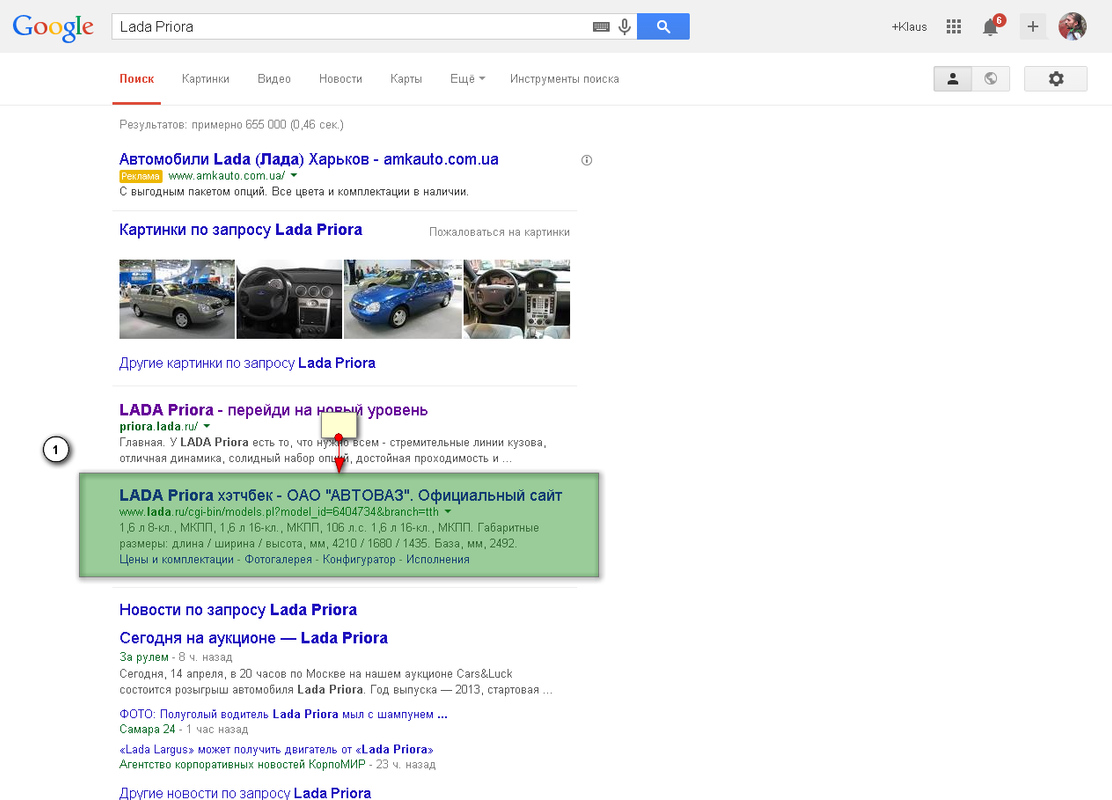Click the blue search magnifier button
Viewport: 1112px width, 800px height.
pos(663,26)
